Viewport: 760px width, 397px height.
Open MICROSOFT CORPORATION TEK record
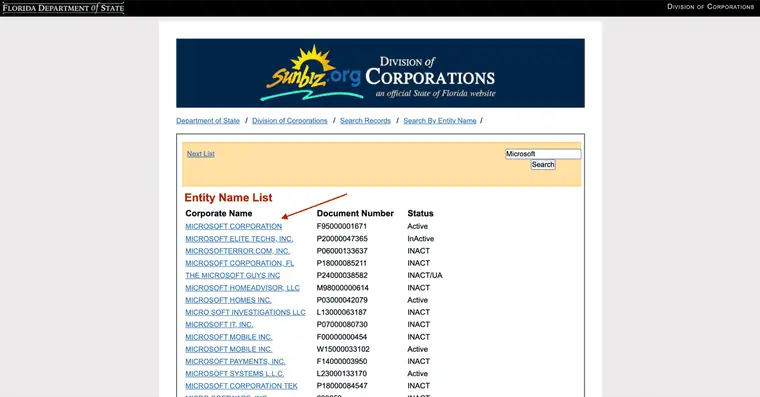pos(241,386)
